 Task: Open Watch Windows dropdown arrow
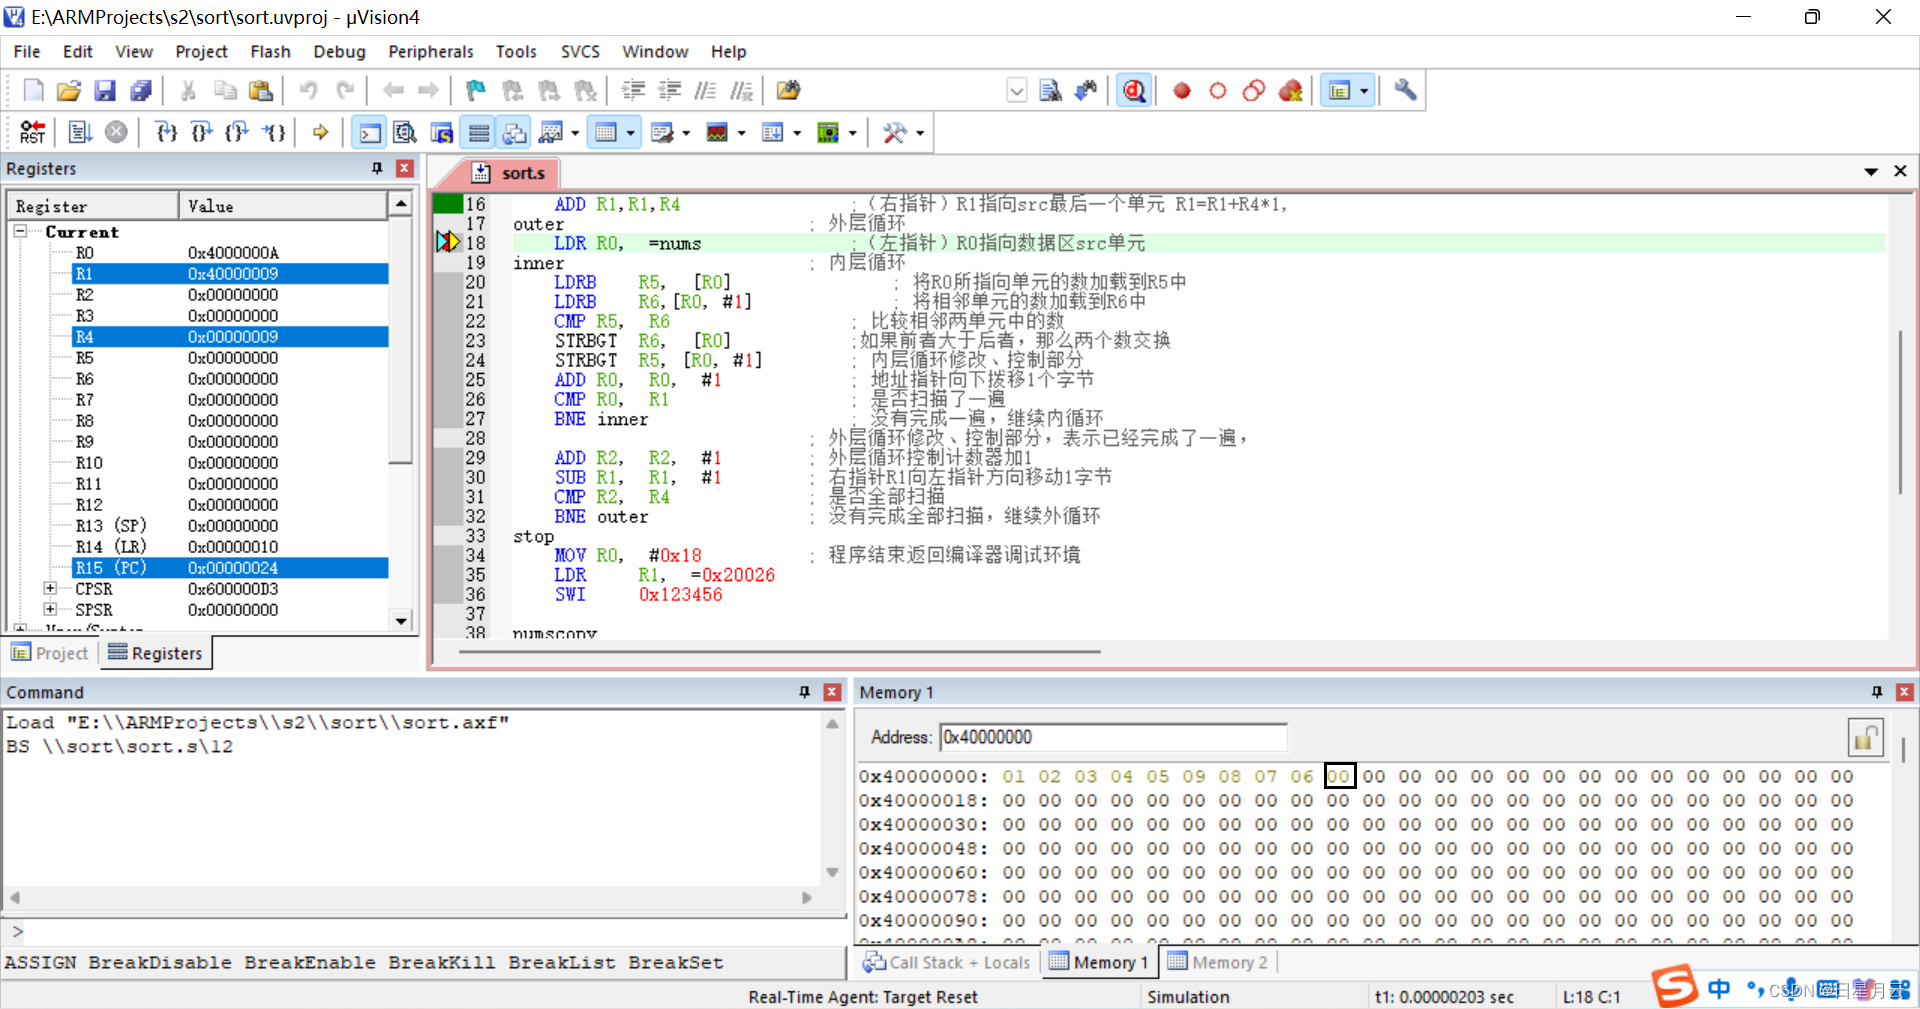click(x=575, y=133)
